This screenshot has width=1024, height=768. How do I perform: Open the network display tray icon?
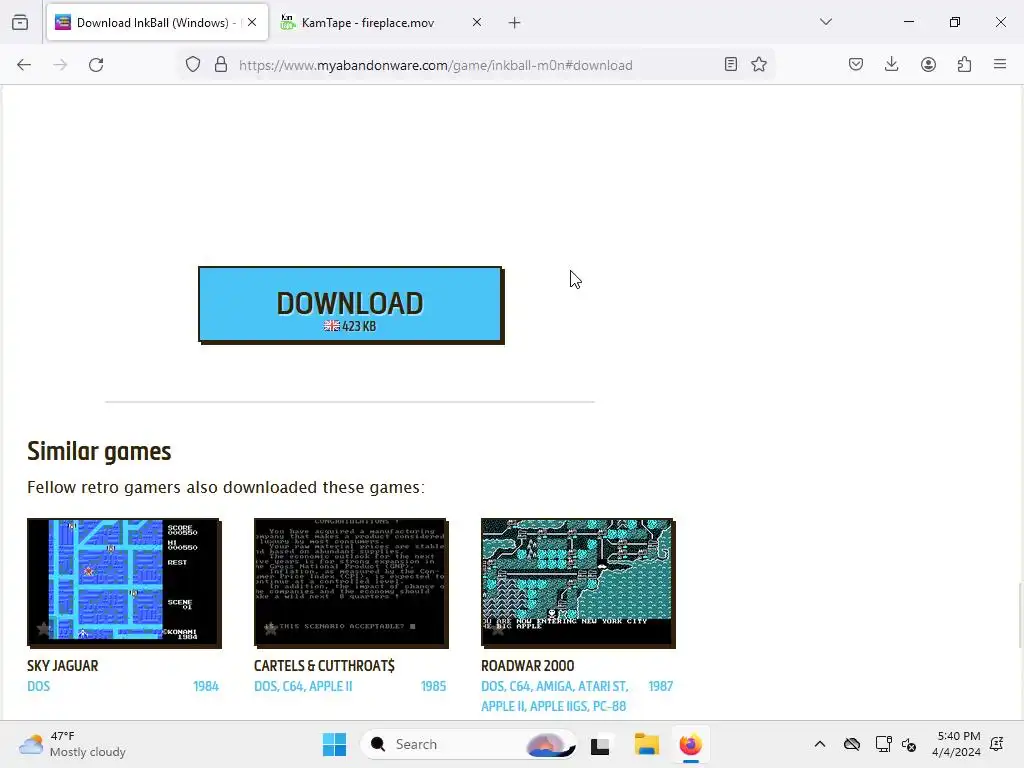pos(883,744)
